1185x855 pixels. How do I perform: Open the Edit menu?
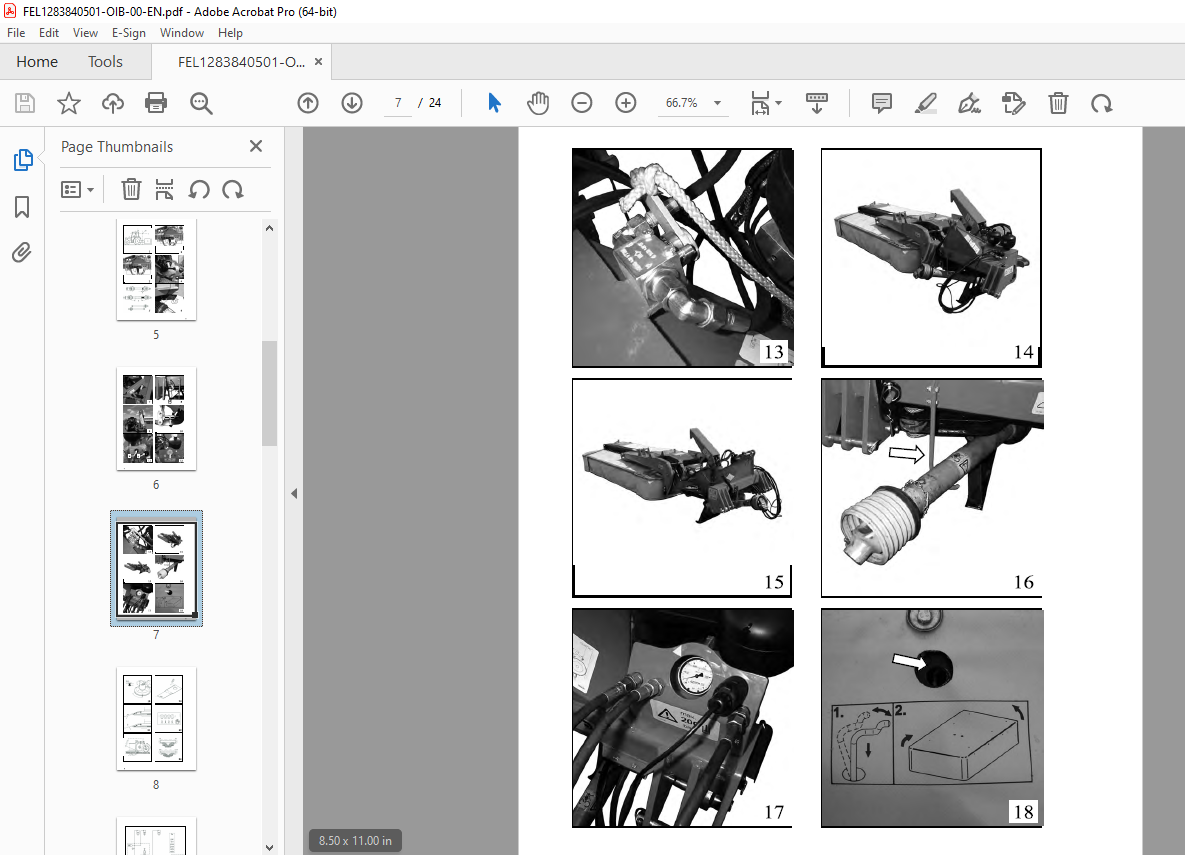[49, 33]
